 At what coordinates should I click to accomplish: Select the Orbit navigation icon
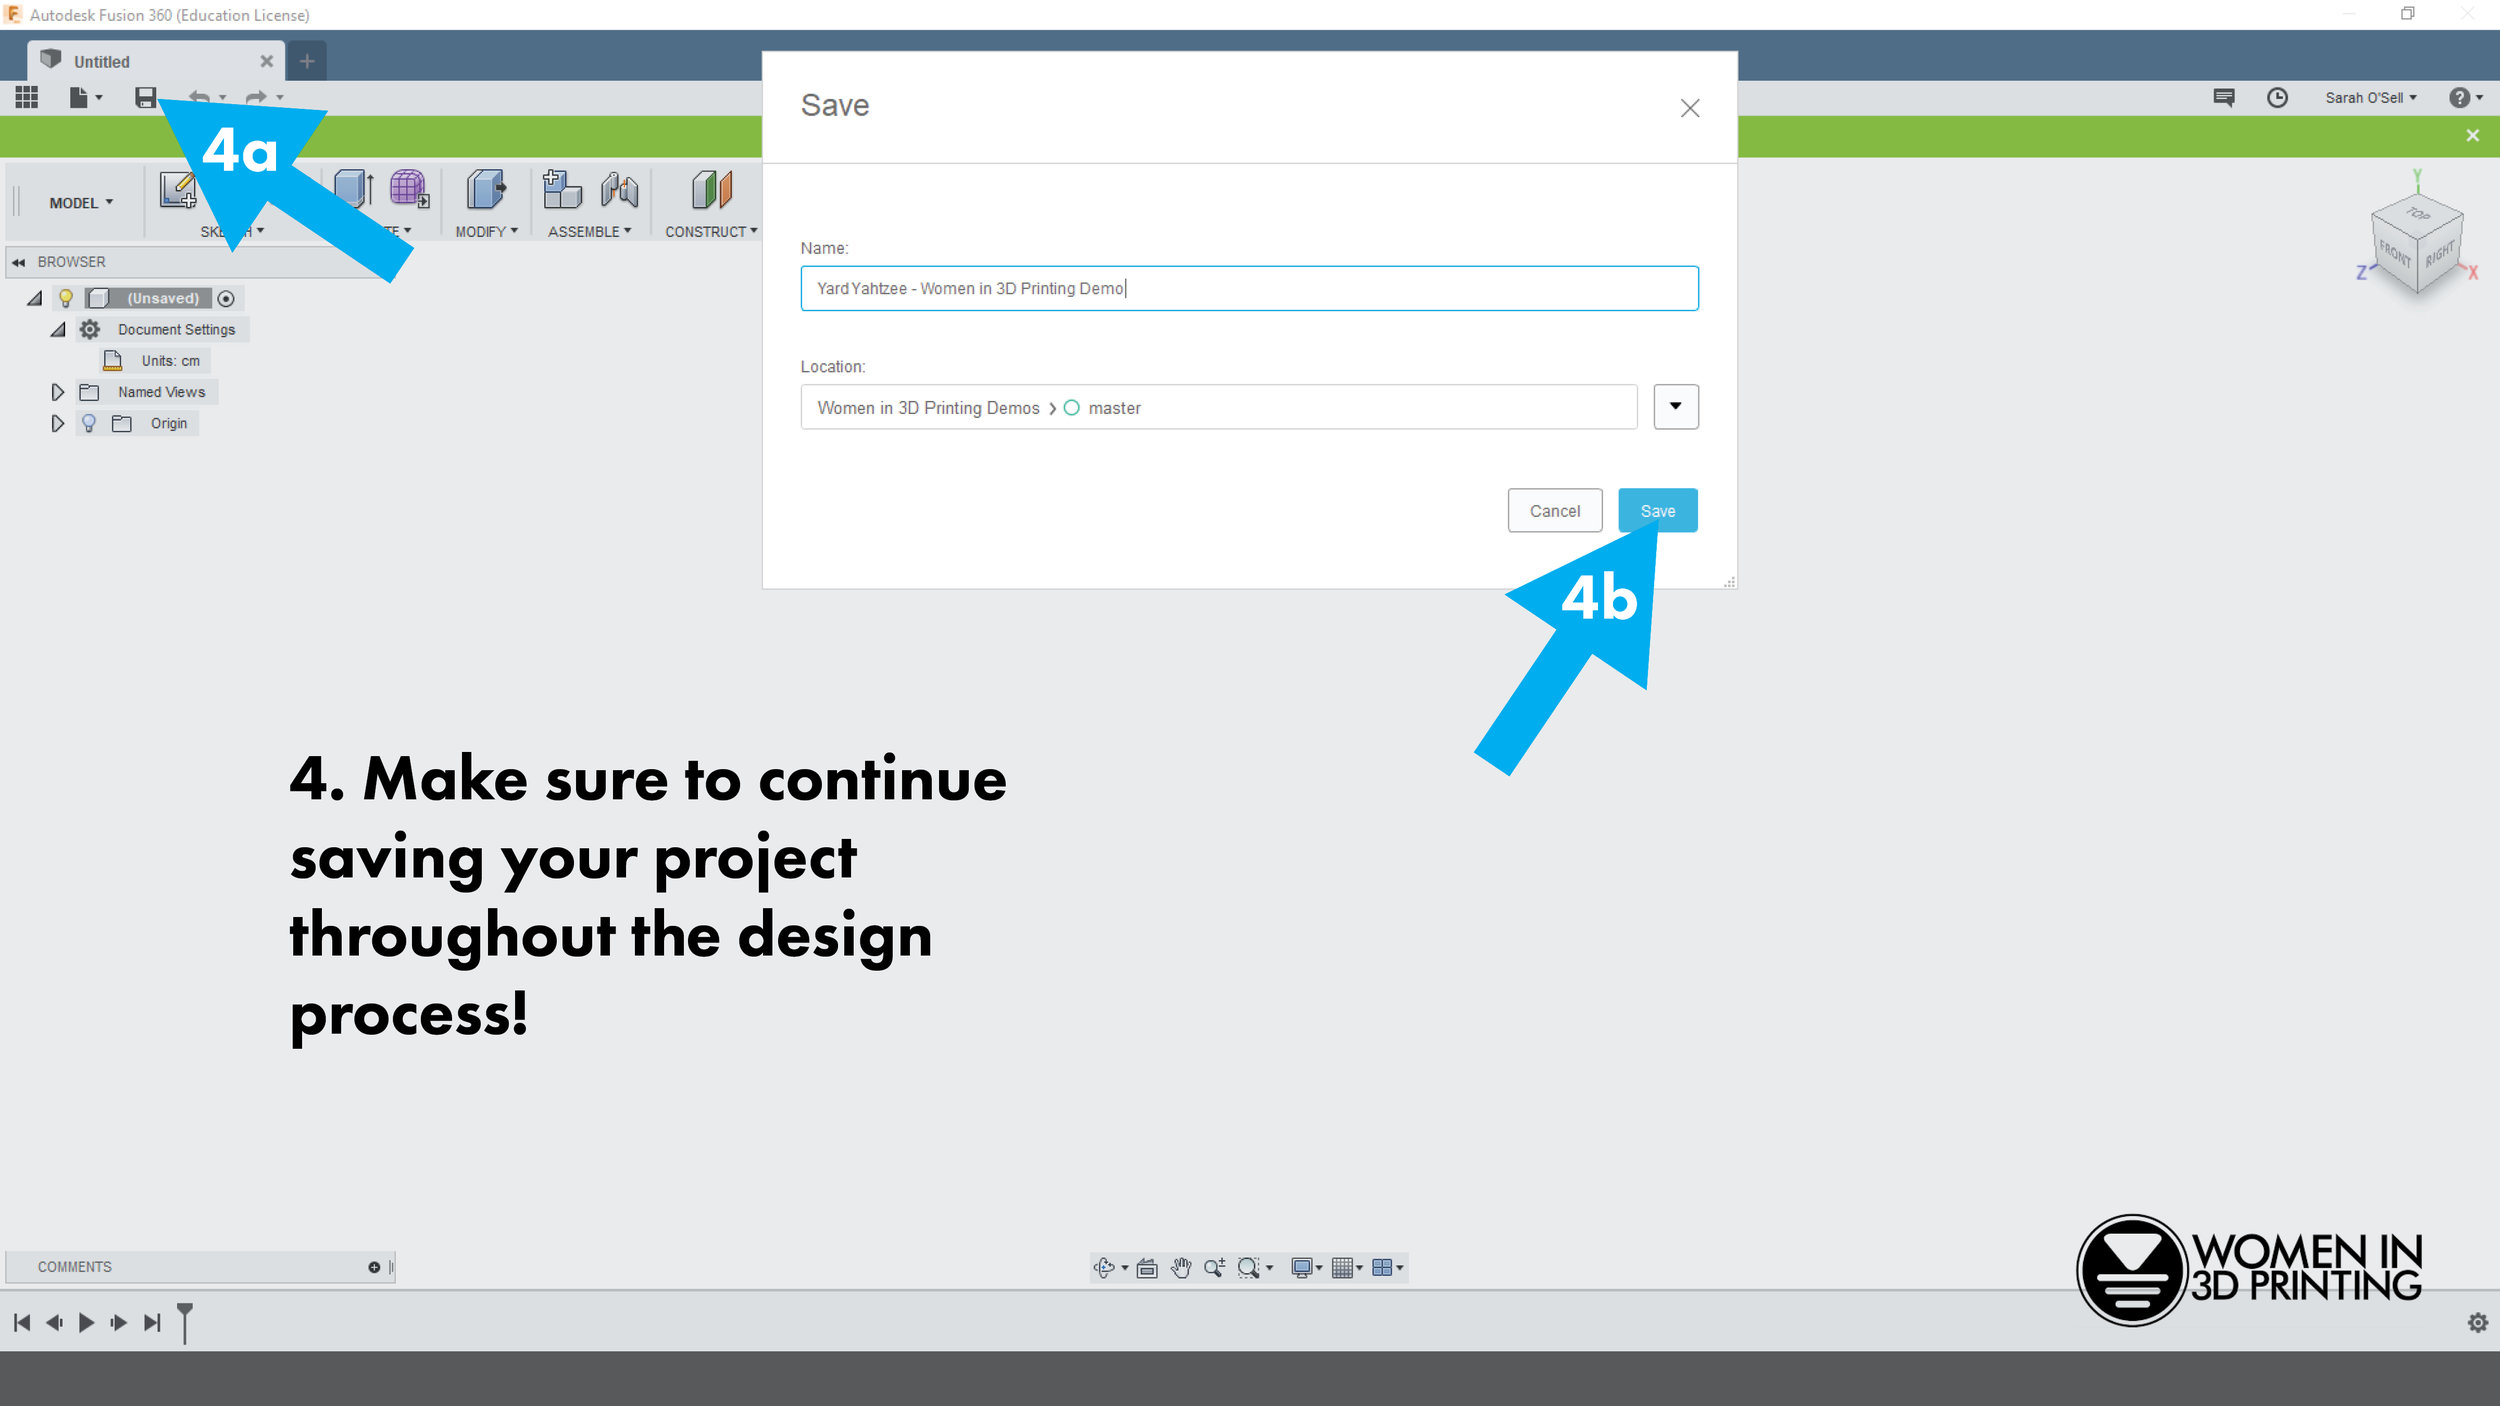(1104, 1268)
